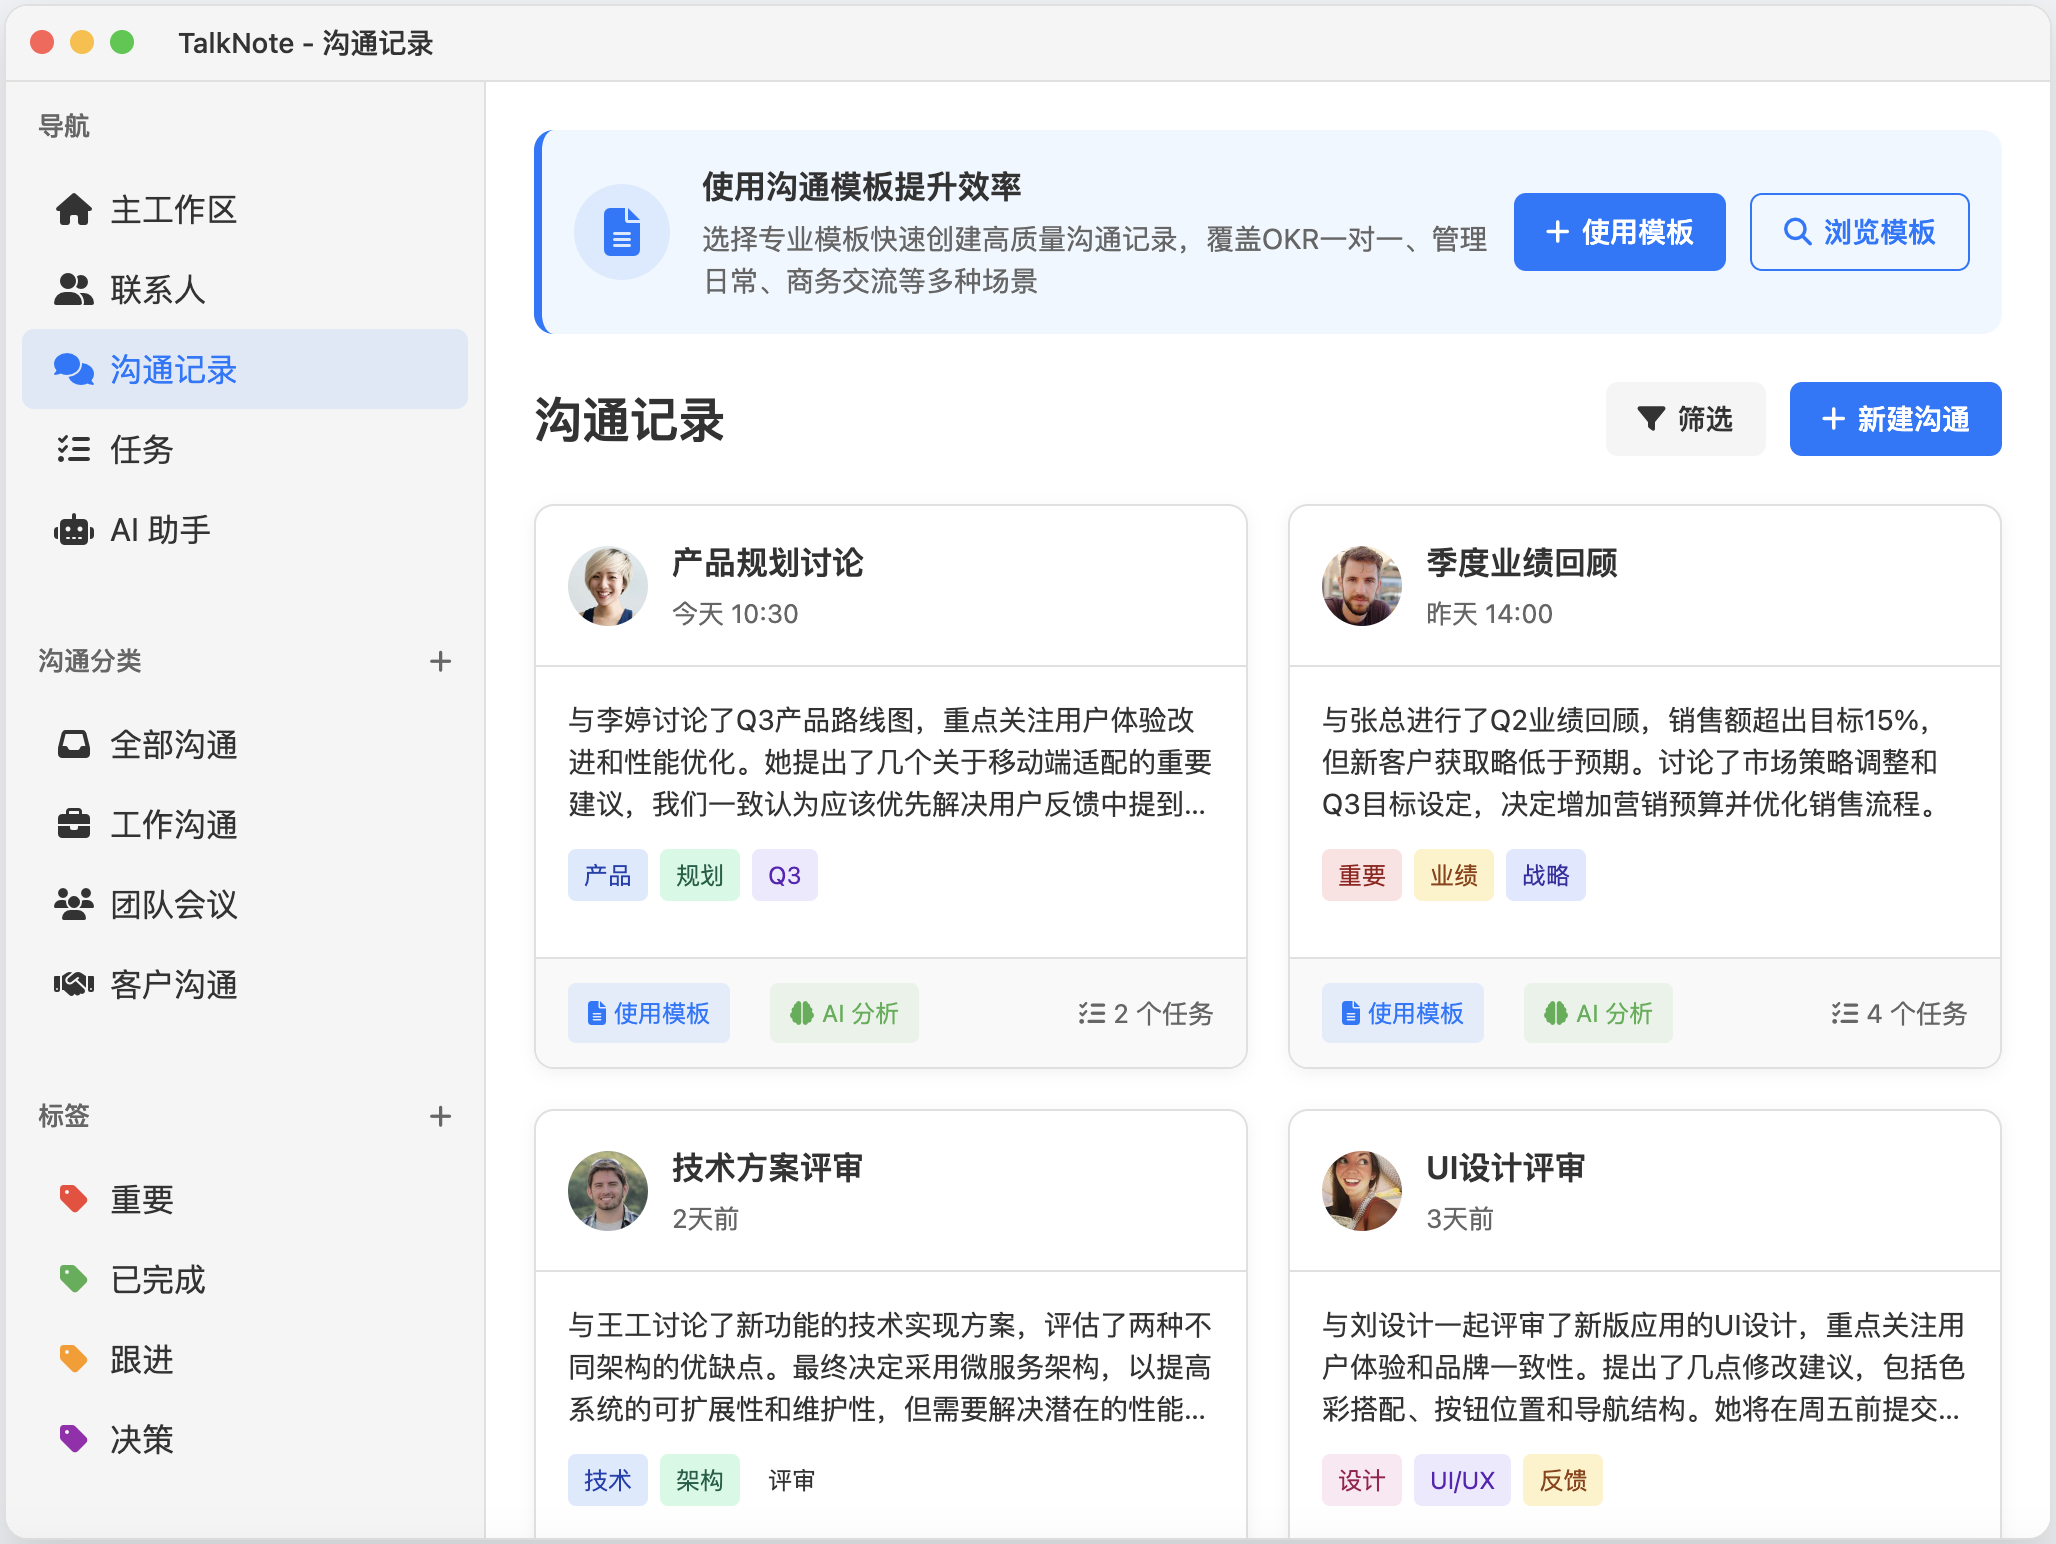Click the handshake icon for 客户沟通
Image resolution: width=2056 pixels, height=1544 pixels.
click(x=73, y=985)
